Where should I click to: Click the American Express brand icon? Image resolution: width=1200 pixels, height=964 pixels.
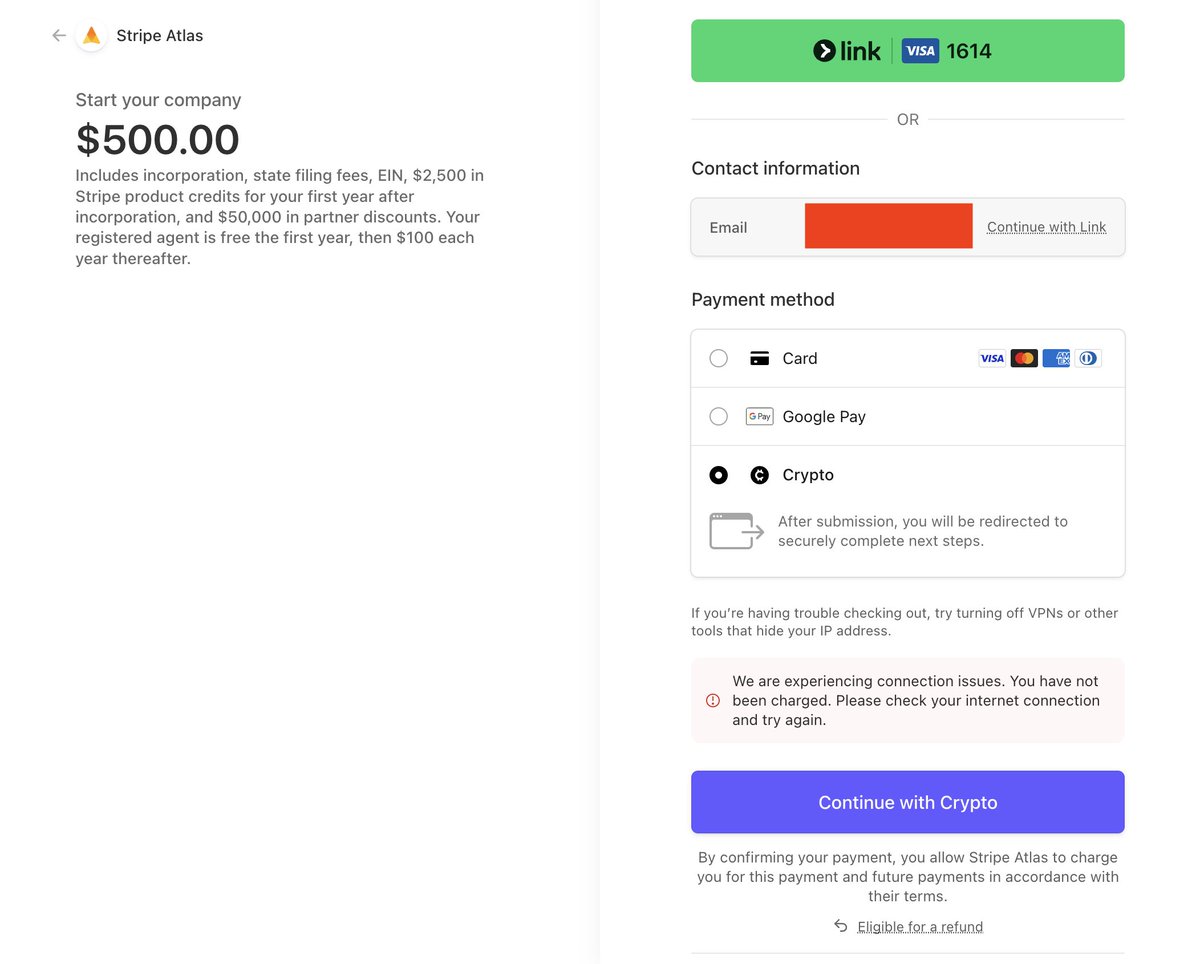[1056, 358]
